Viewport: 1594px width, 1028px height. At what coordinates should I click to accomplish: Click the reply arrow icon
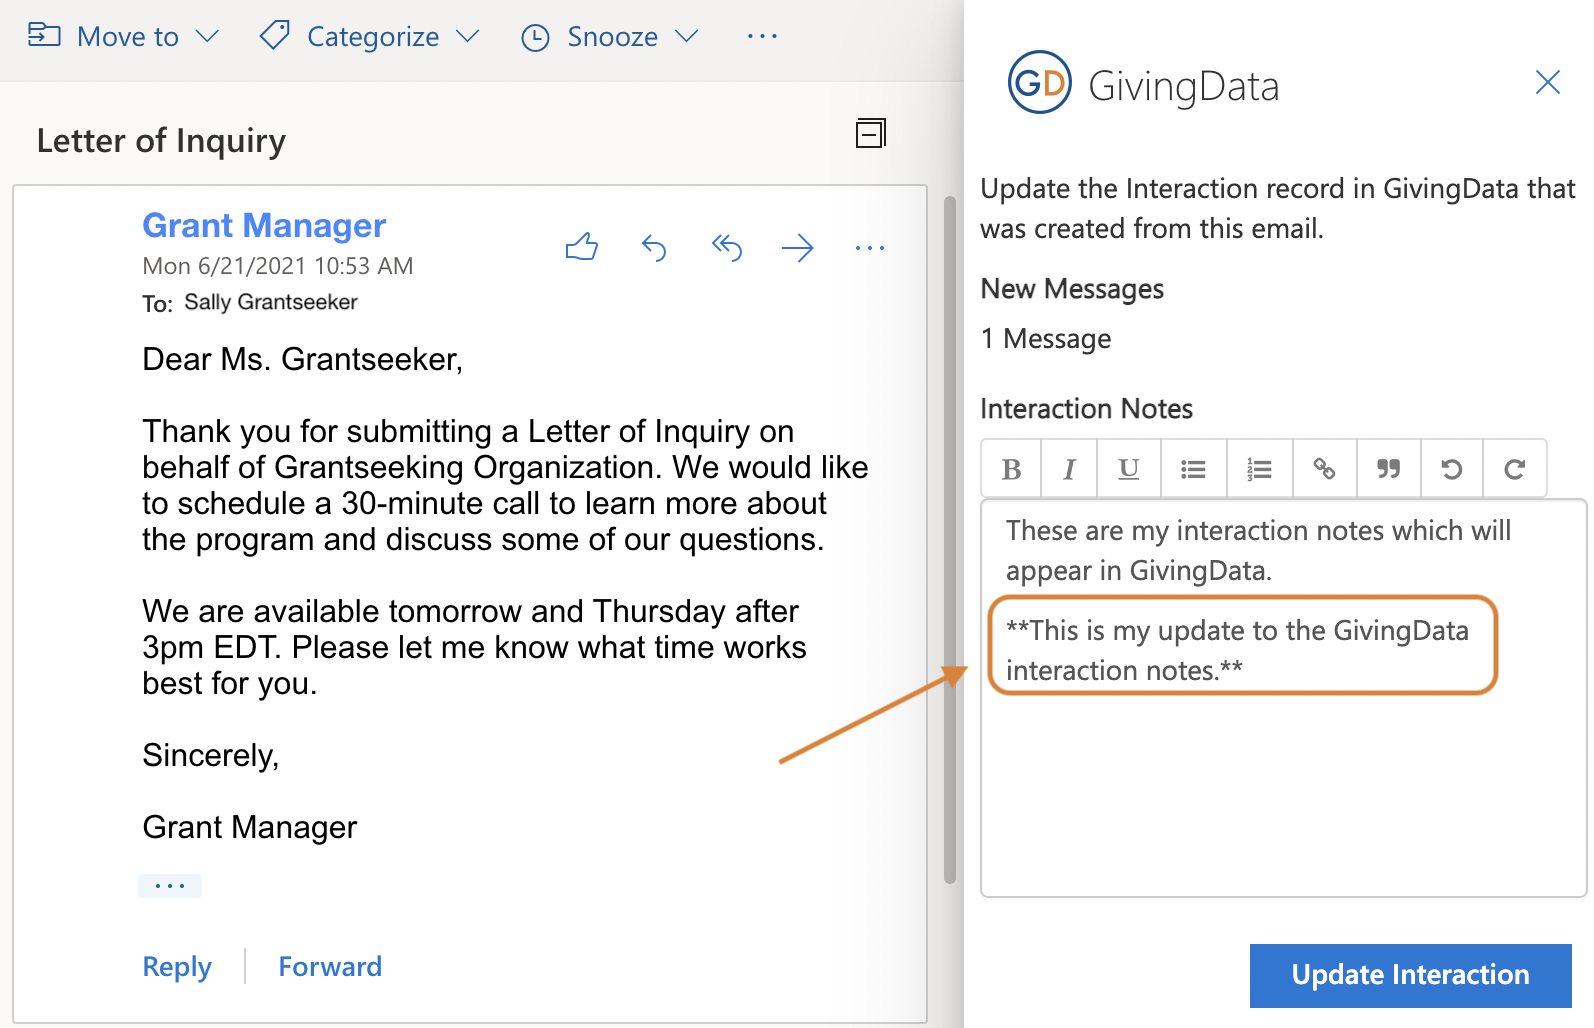(x=654, y=247)
